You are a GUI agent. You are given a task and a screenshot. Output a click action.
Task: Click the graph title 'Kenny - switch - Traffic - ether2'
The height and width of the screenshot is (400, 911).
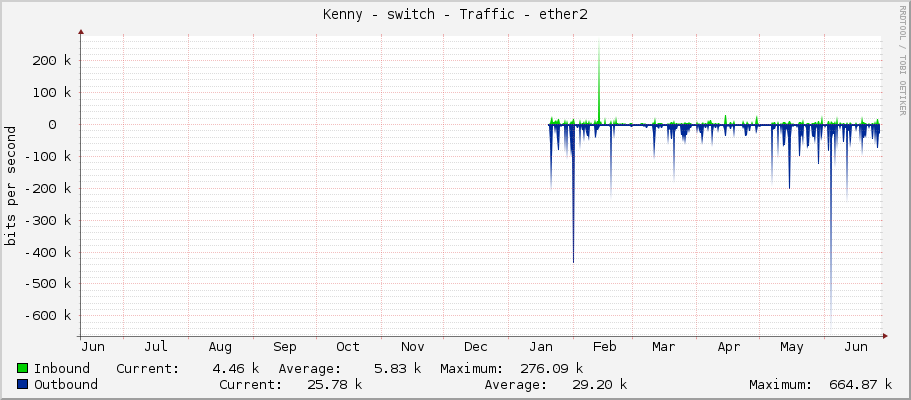(455, 15)
